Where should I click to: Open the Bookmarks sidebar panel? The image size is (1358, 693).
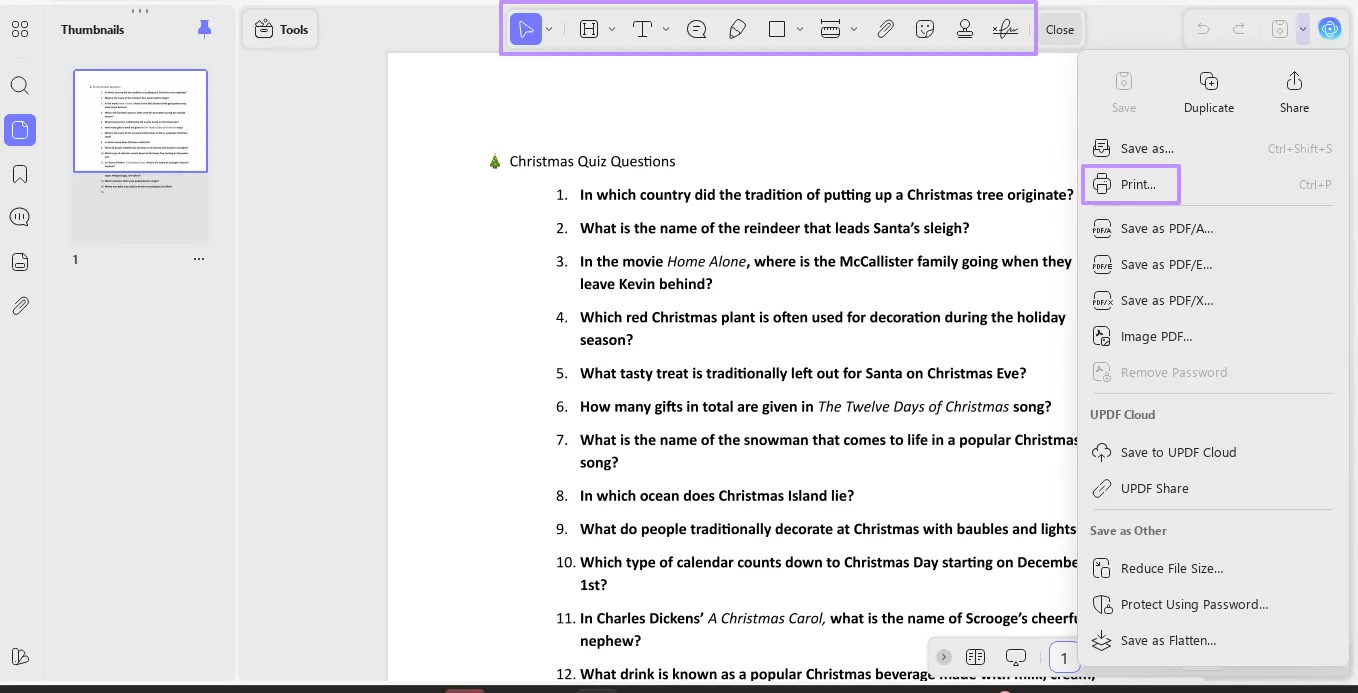click(x=20, y=173)
